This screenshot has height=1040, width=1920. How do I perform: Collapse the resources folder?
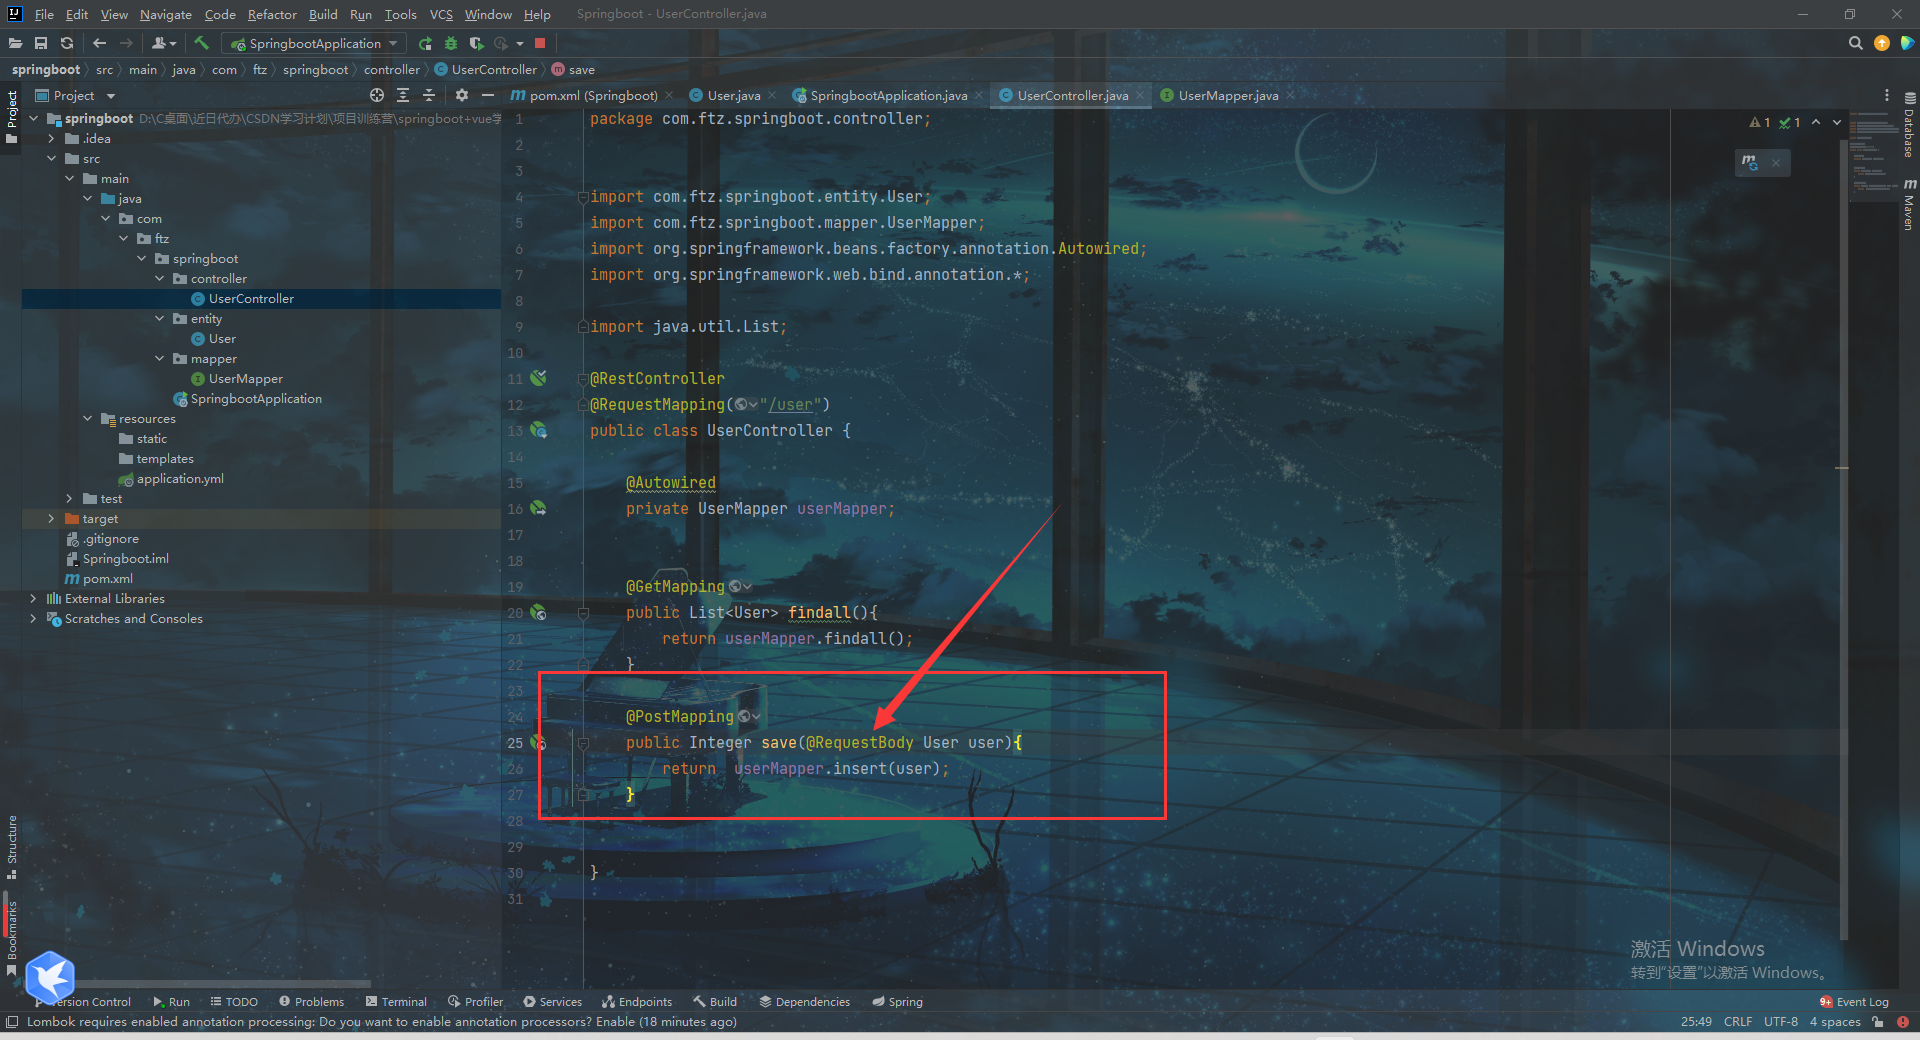coord(88,418)
